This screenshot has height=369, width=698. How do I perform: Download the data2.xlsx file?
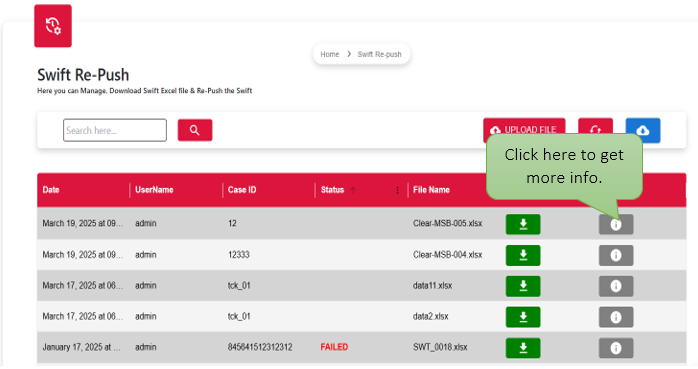point(523,317)
